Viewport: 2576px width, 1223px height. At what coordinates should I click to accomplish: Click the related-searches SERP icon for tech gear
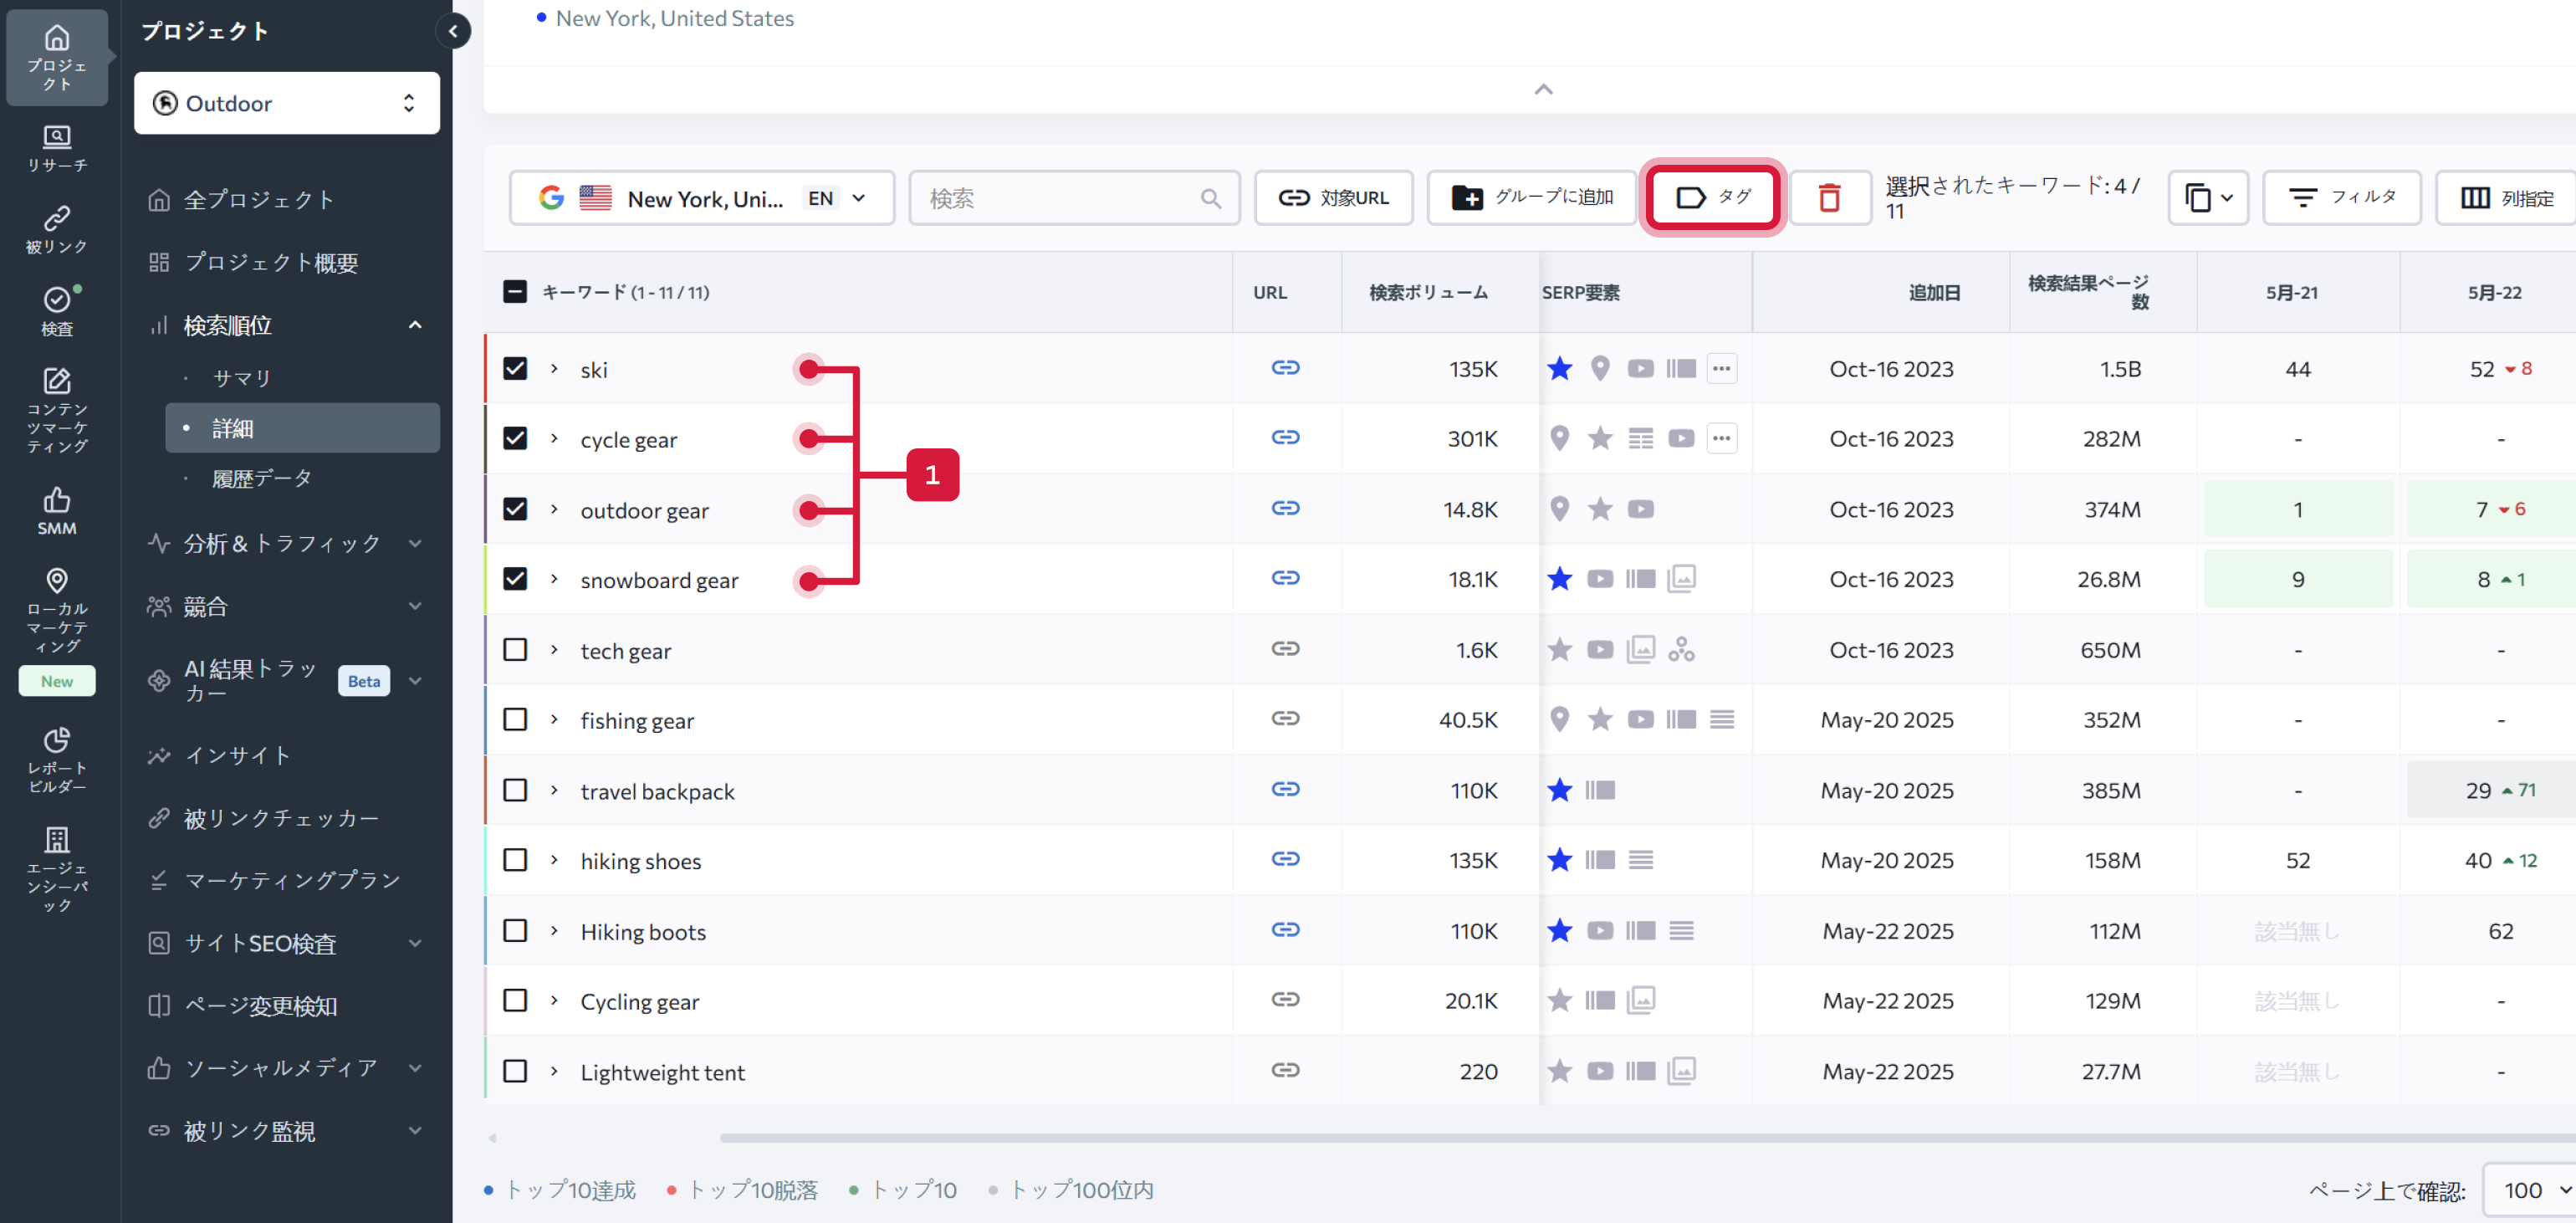point(1681,649)
